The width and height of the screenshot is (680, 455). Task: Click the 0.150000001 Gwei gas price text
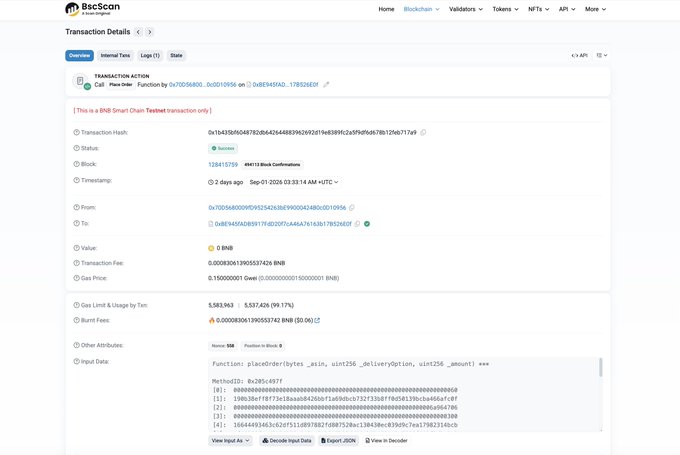(232, 278)
